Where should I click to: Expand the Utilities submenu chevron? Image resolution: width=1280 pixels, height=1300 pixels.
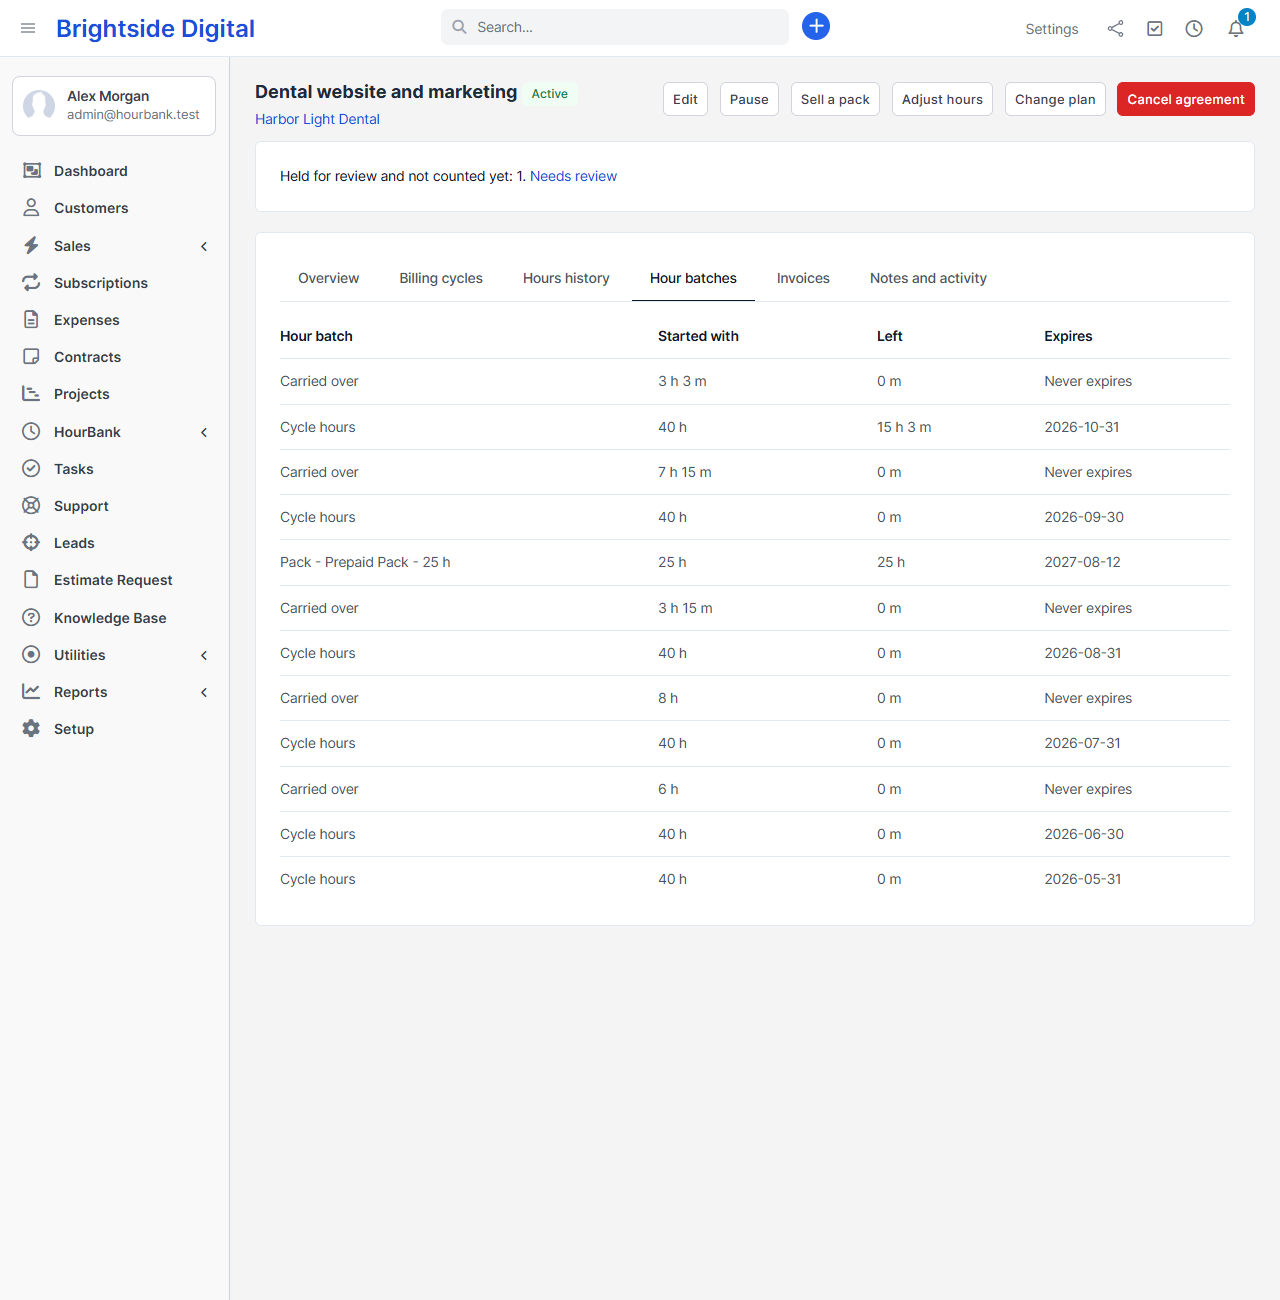coord(204,655)
